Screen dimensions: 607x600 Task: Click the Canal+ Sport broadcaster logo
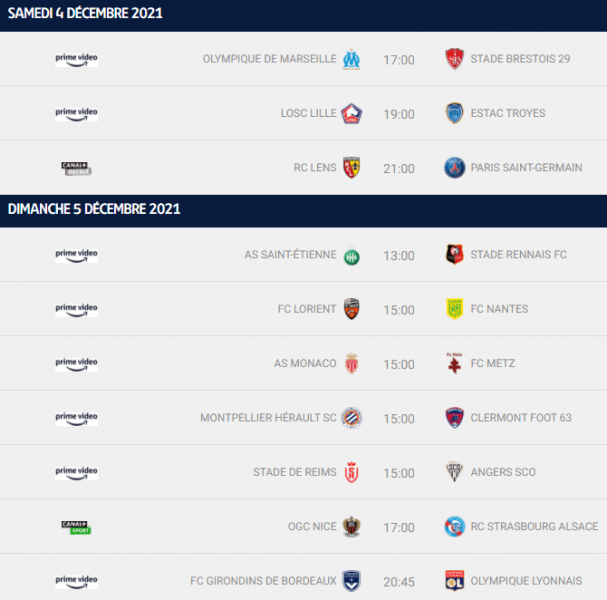[x=76, y=526]
